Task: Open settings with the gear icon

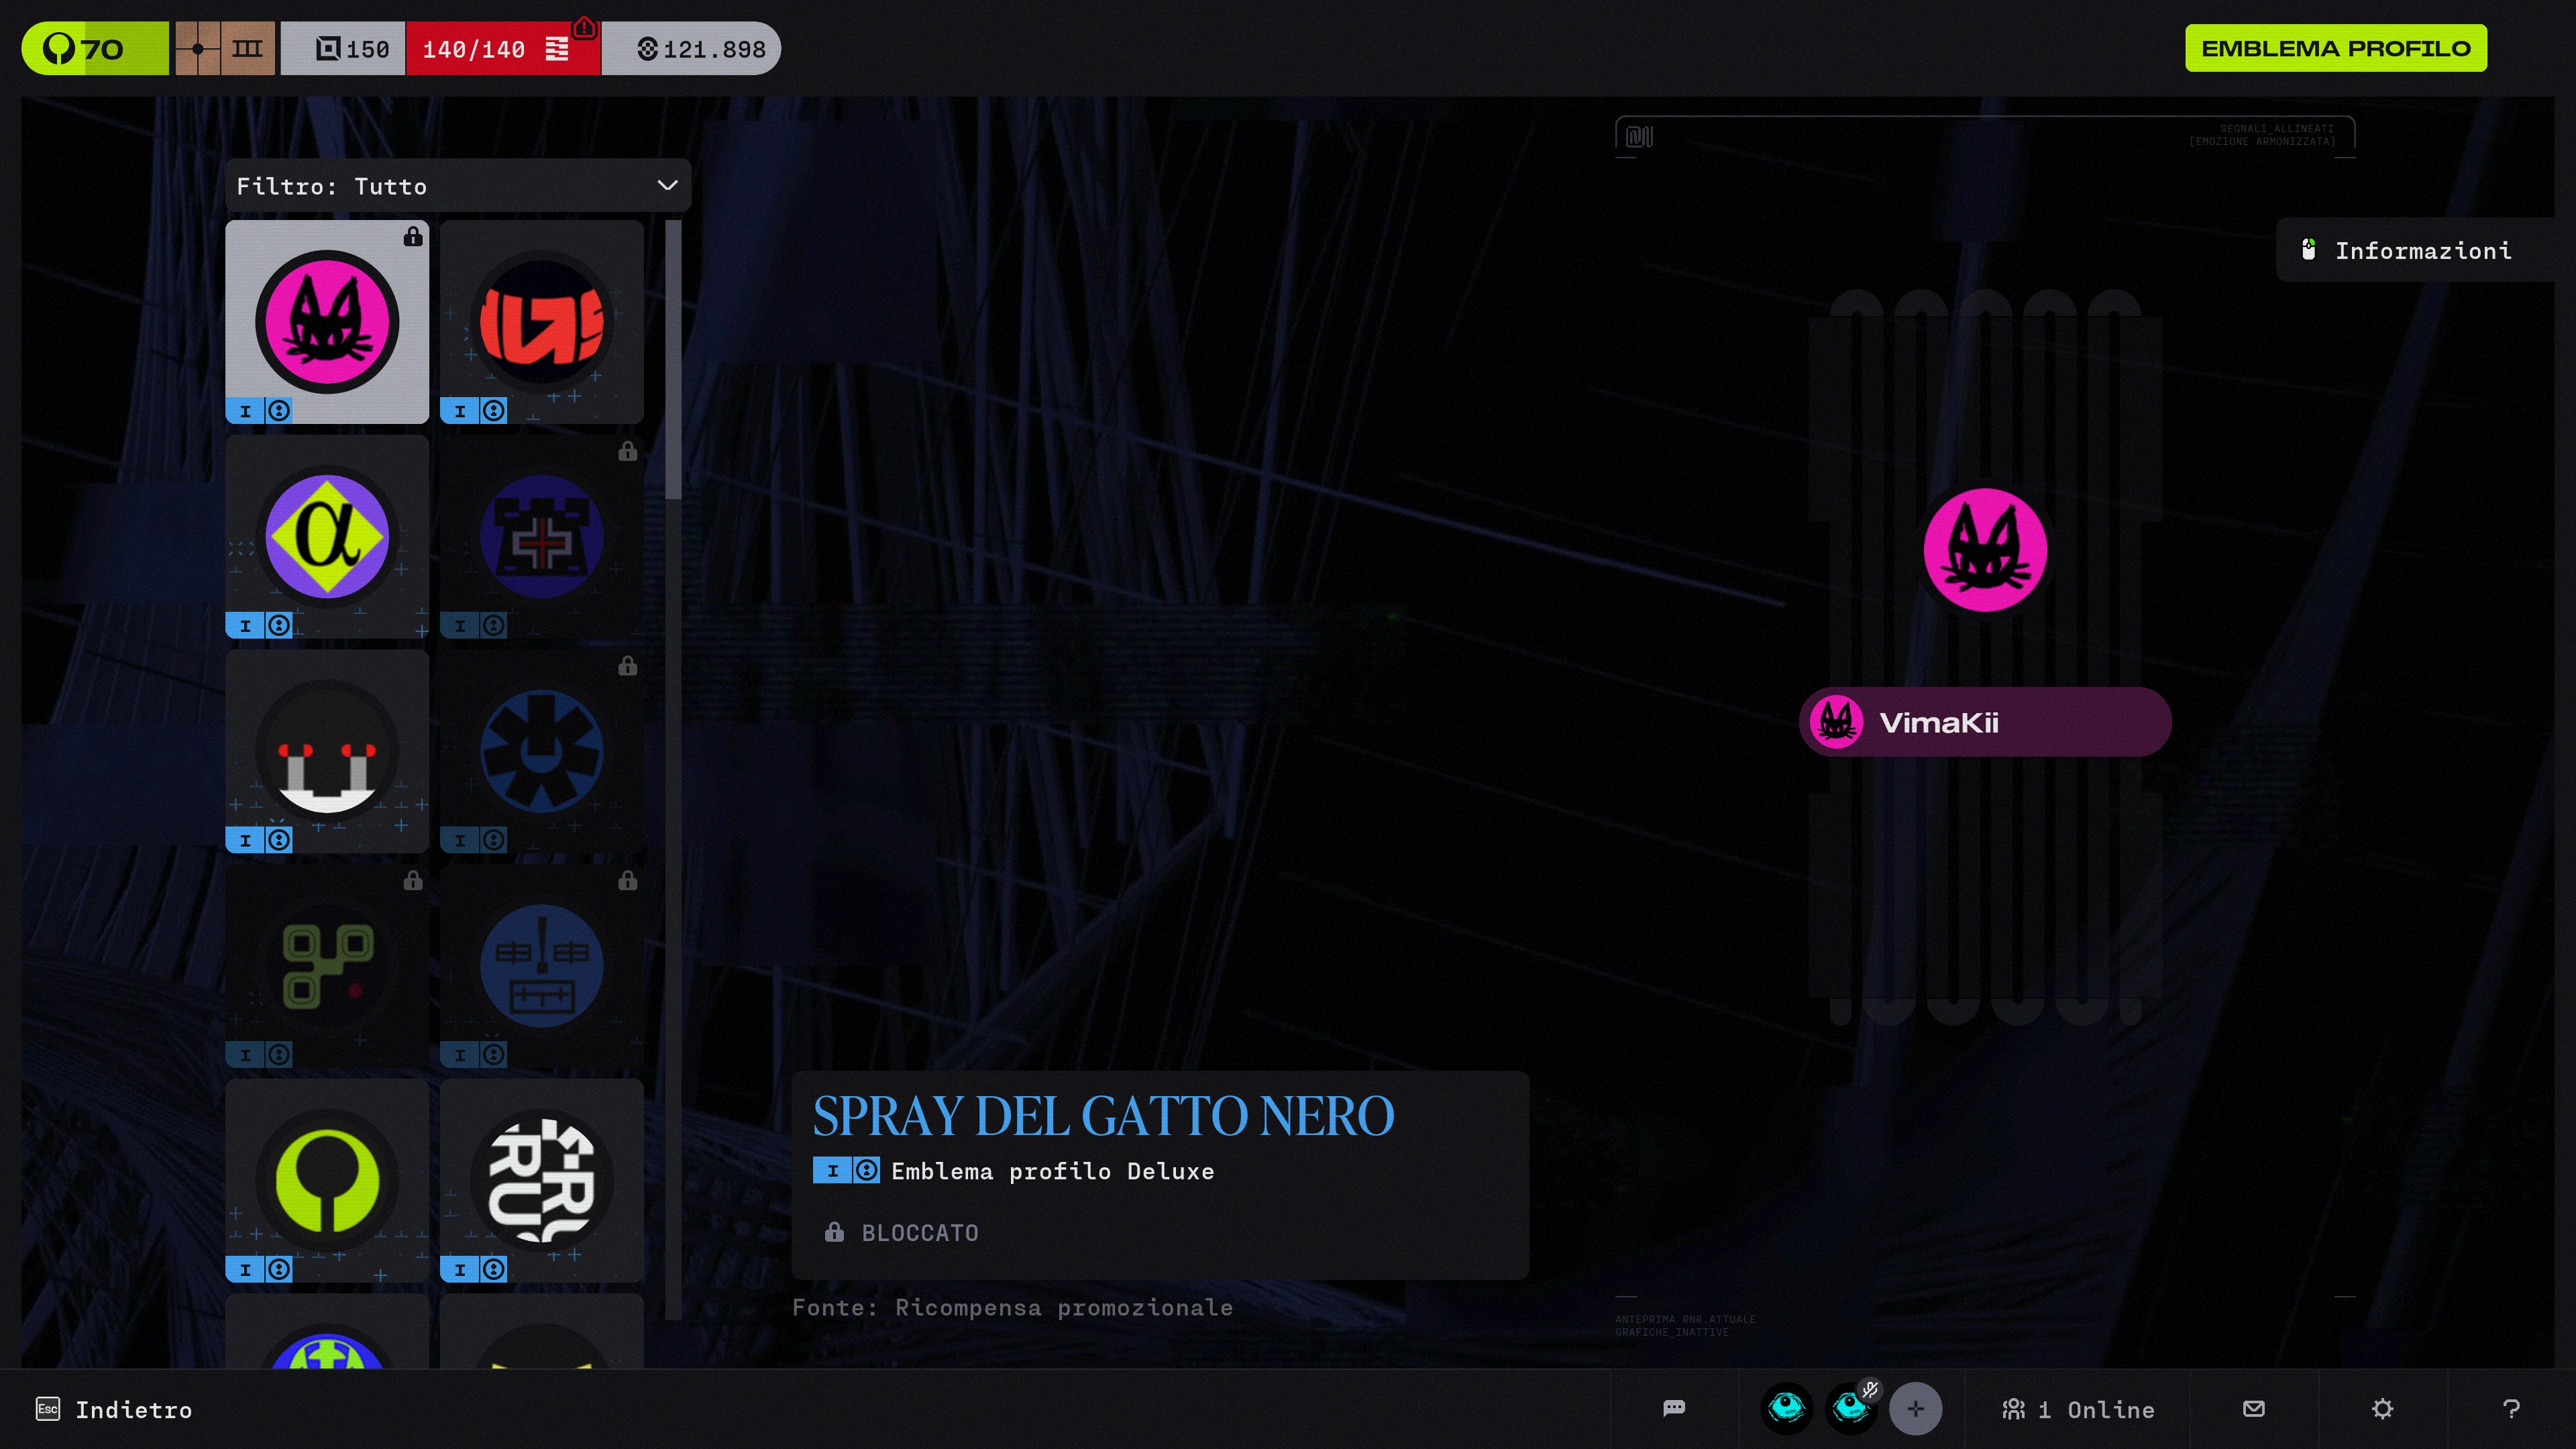Action: [x=2382, y=1408]
